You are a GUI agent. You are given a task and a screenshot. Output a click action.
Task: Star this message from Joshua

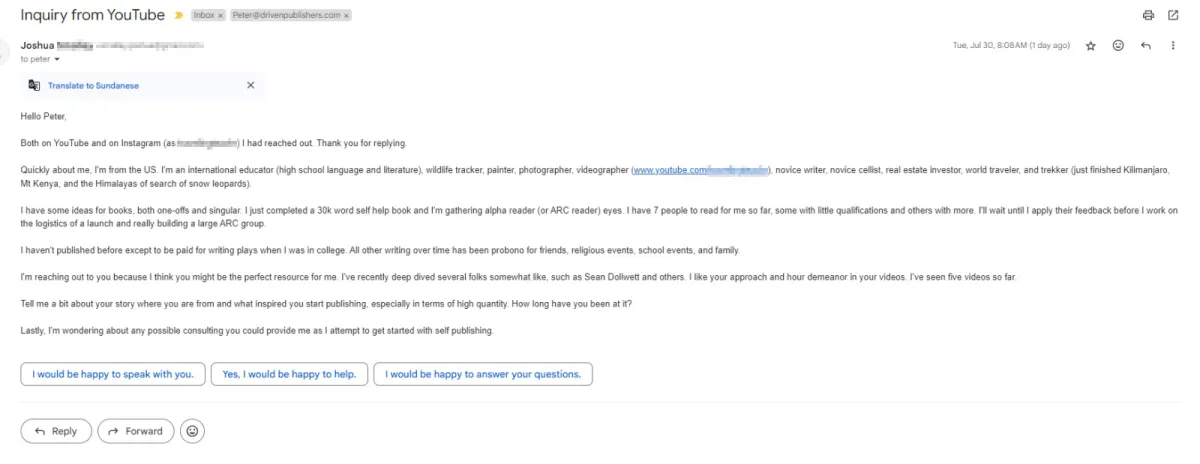(1091, 46)
